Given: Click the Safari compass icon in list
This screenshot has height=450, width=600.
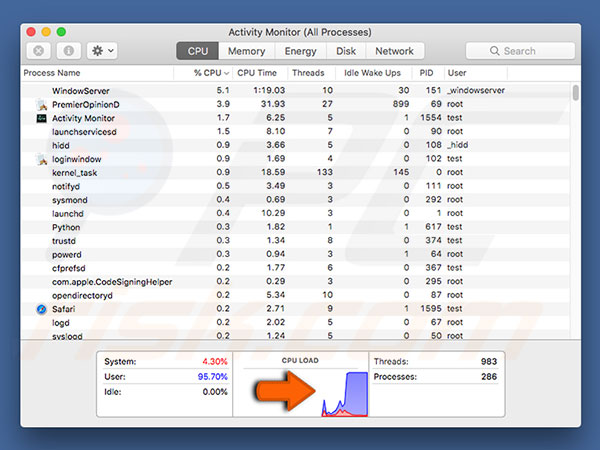Looking at the screenshot, I should pos(40,310).
